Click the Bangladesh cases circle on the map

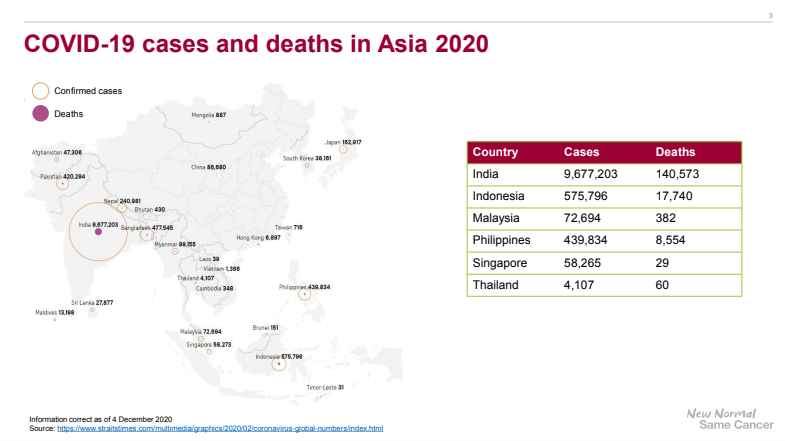tap(147, 236)
